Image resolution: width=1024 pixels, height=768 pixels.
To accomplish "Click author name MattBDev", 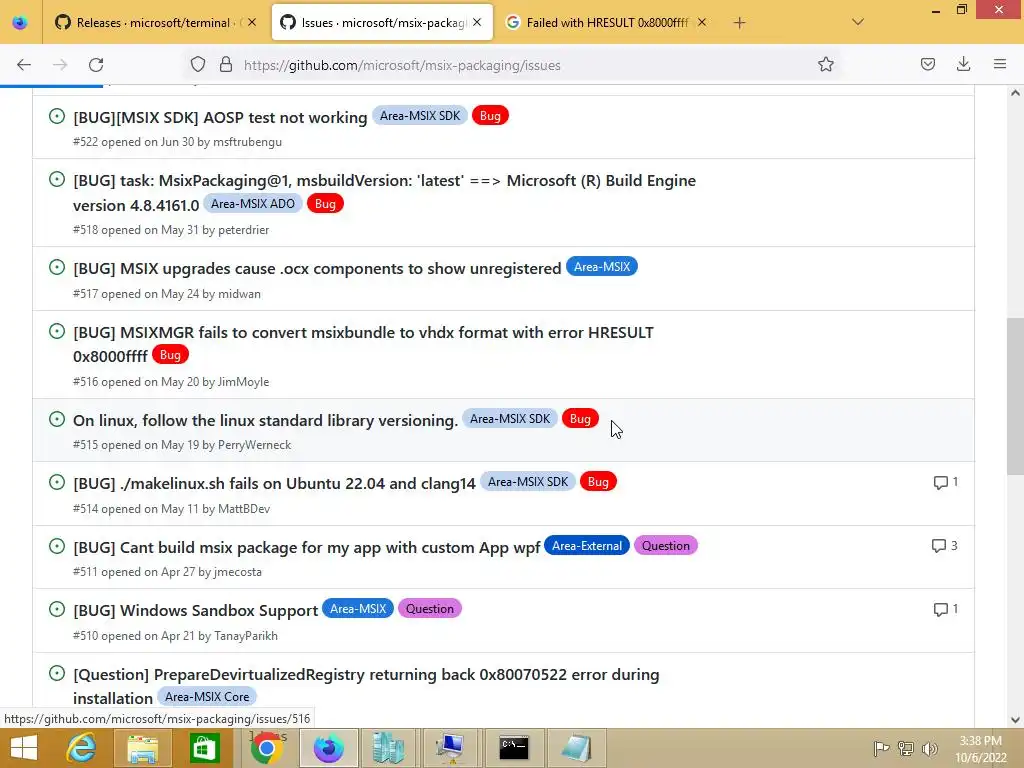I will (x=244, y=509).
